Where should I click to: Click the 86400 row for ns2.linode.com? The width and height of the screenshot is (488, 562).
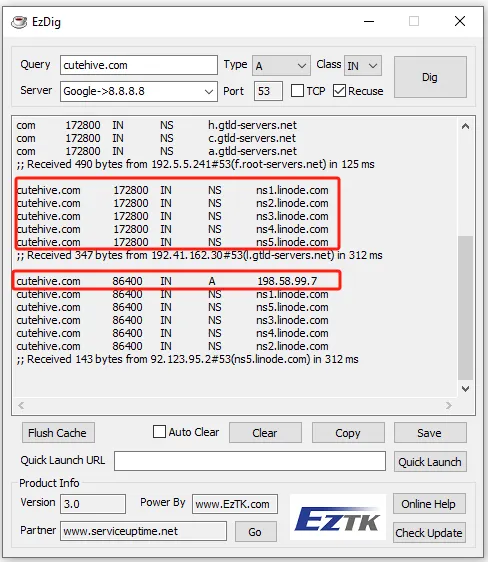tap(172, 346)
